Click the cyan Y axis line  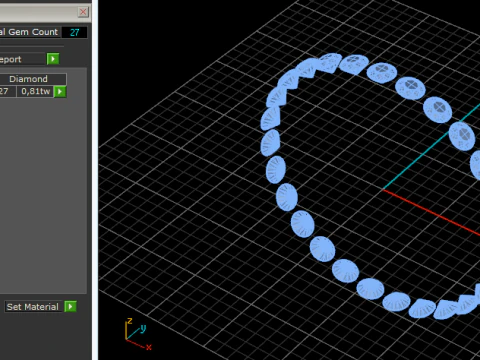click(431, 147)
